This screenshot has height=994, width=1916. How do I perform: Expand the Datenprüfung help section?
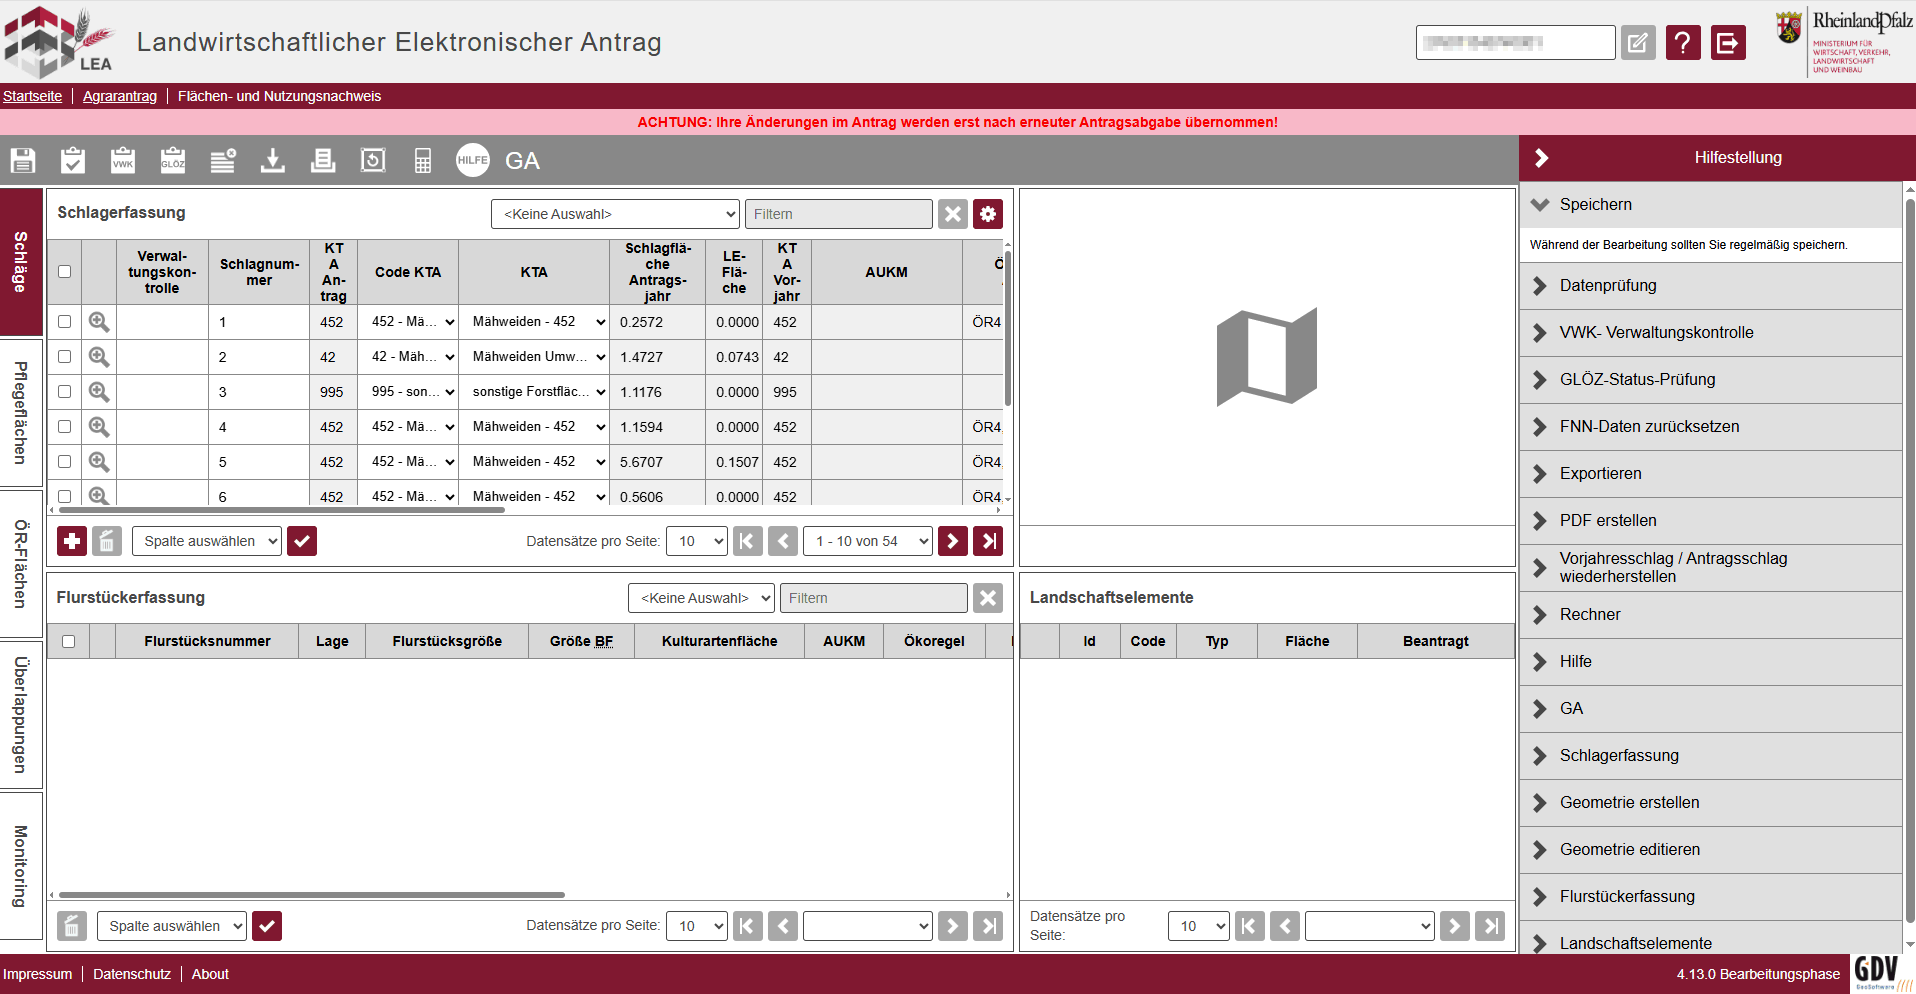[x=1608, y=286]
